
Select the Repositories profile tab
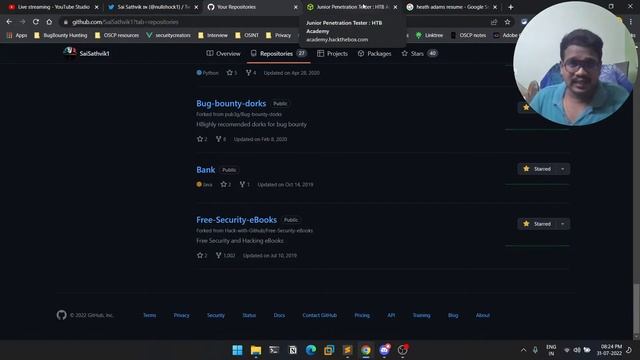[278, 53]
